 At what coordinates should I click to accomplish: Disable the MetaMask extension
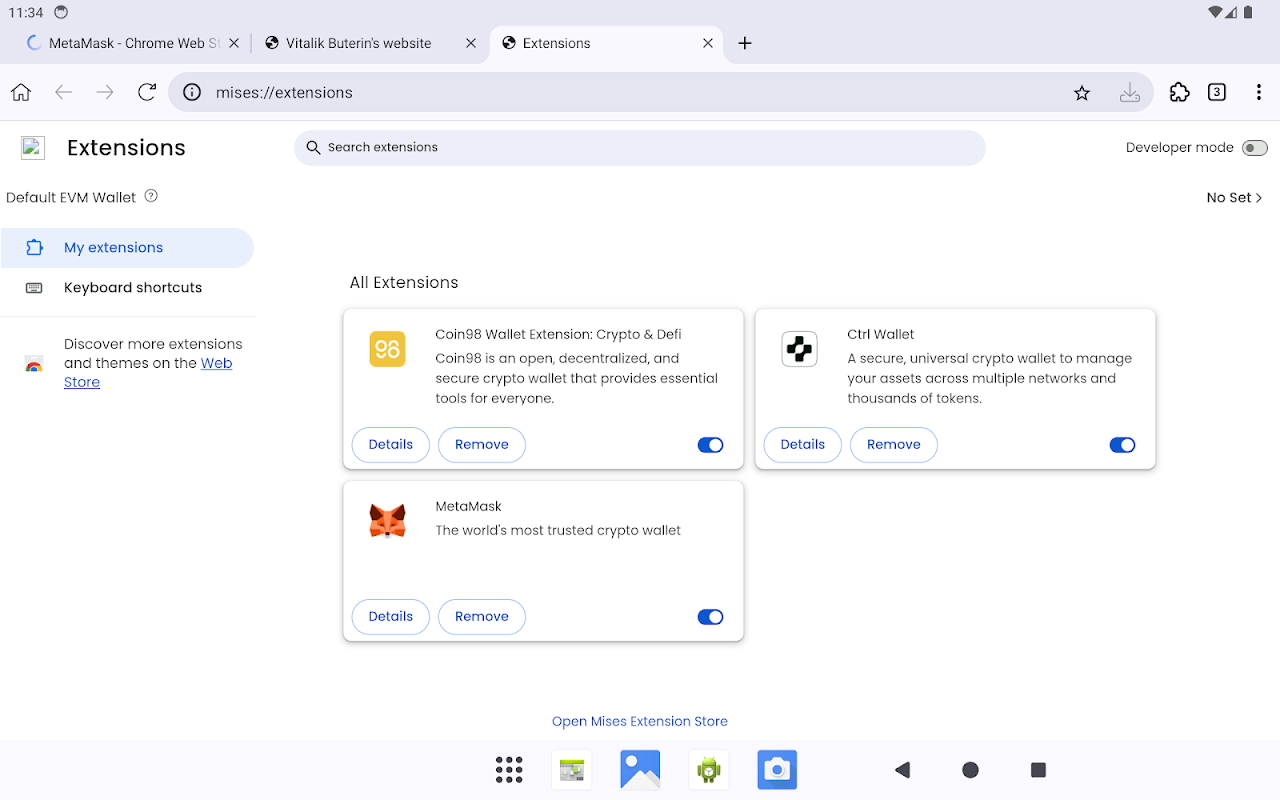(x=710, y=617)
